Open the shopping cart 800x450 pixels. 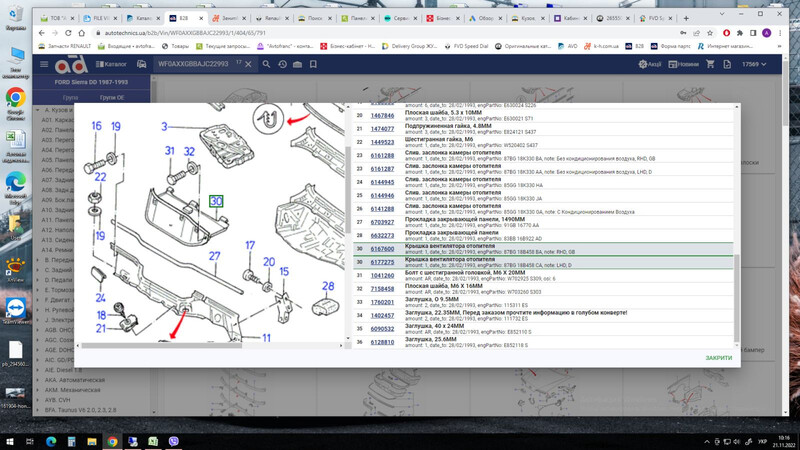(x=710, y=64)
